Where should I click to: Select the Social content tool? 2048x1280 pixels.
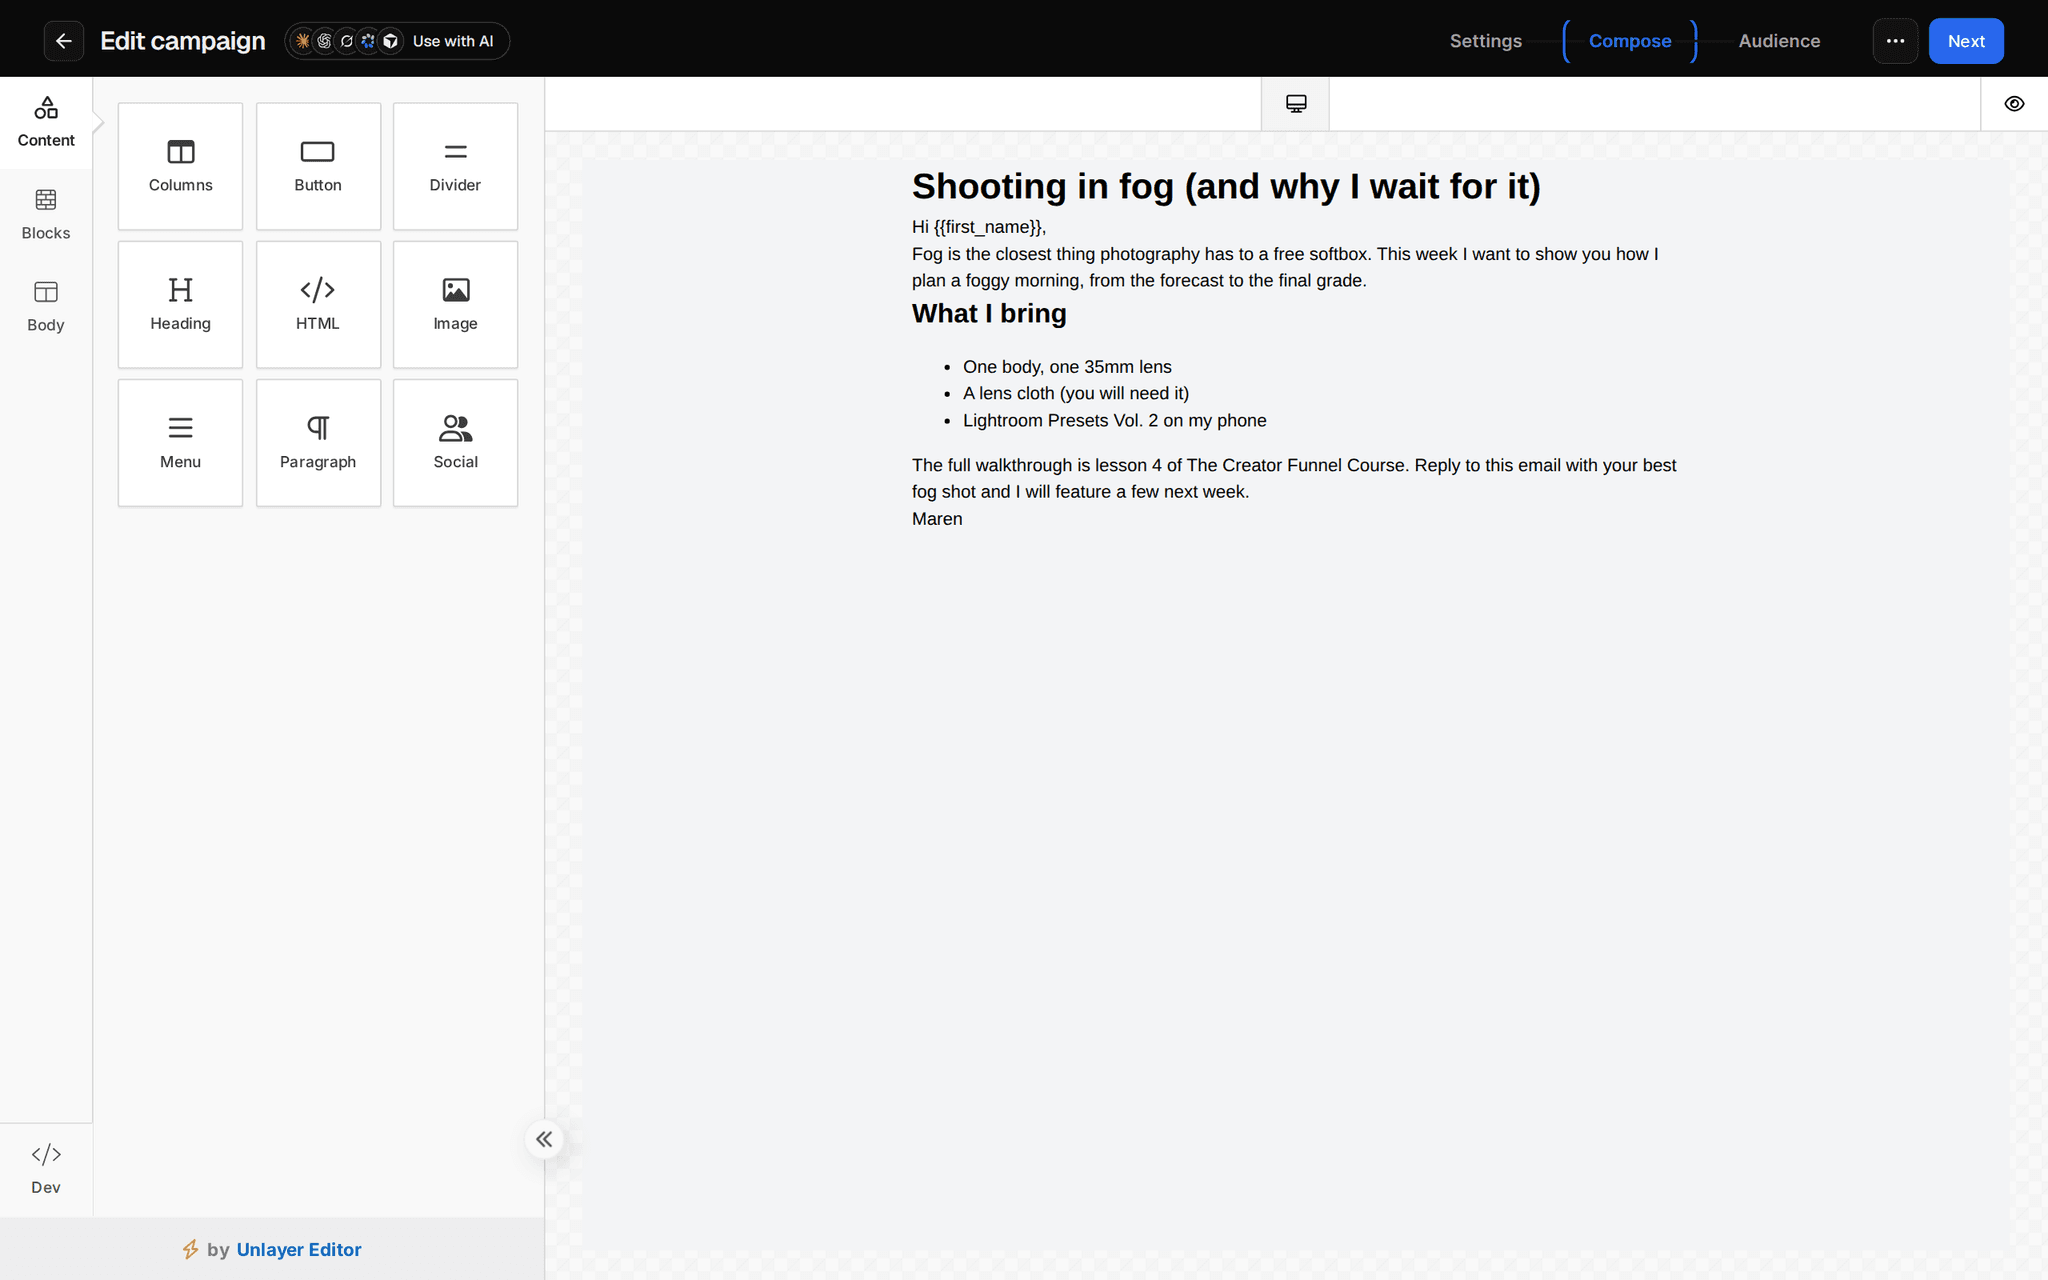tap(455, 442)
